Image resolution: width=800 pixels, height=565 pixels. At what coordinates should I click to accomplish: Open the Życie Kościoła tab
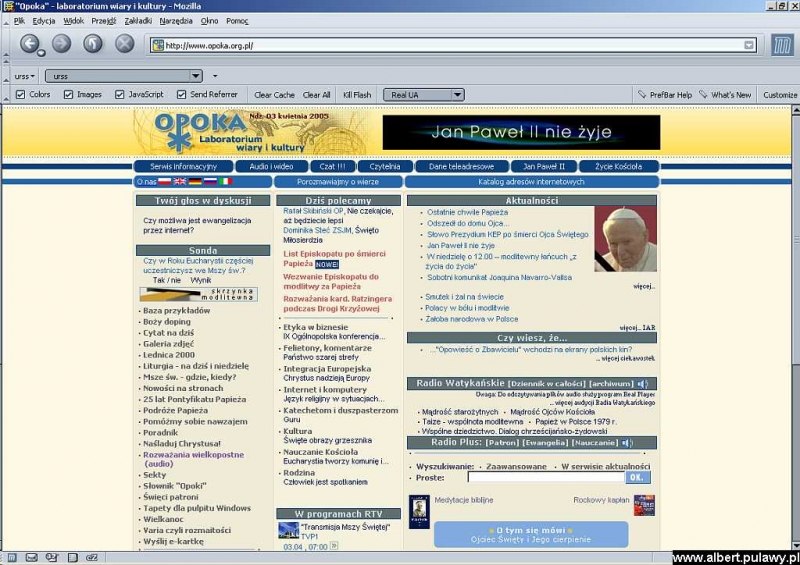point(619,166)
